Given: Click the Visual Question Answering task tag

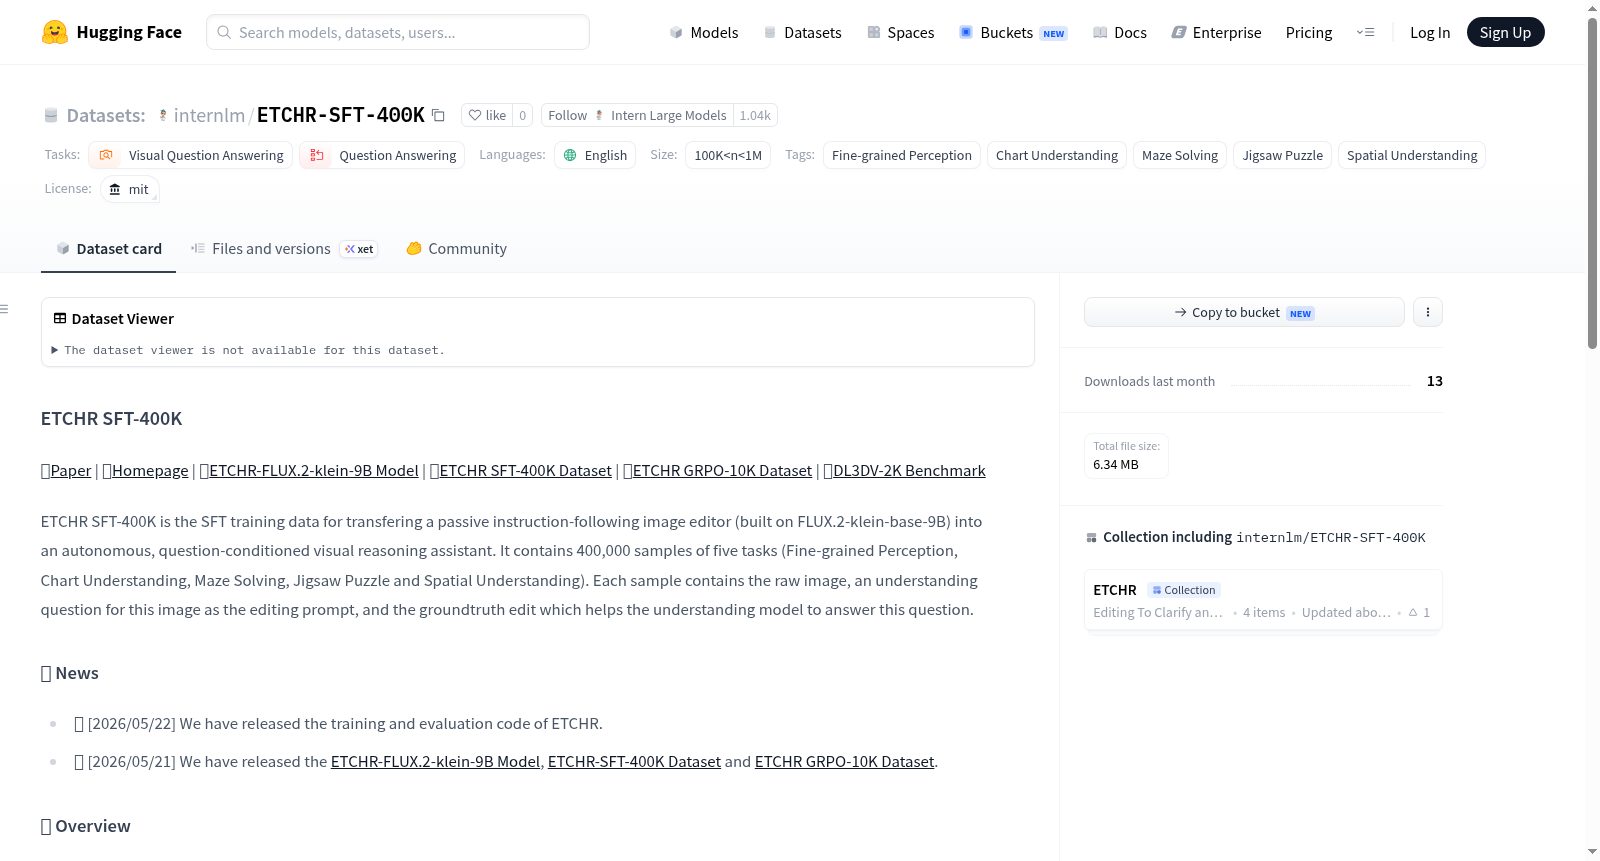Looking at the screenshot, I should [191, 155].
